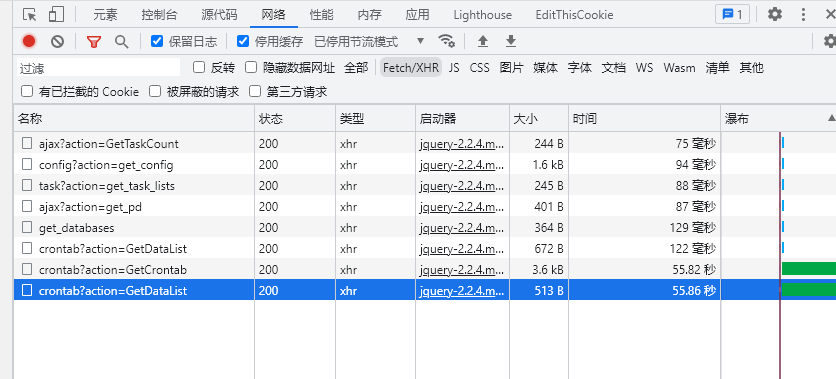The image size is (836, 379).
Task: Import HAR file with upload arrow
Action: (x=483, y=41)
